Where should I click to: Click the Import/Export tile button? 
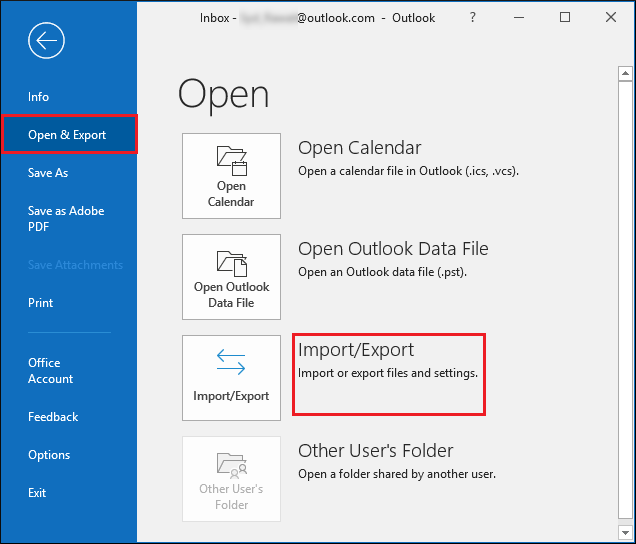click(231, 378)
